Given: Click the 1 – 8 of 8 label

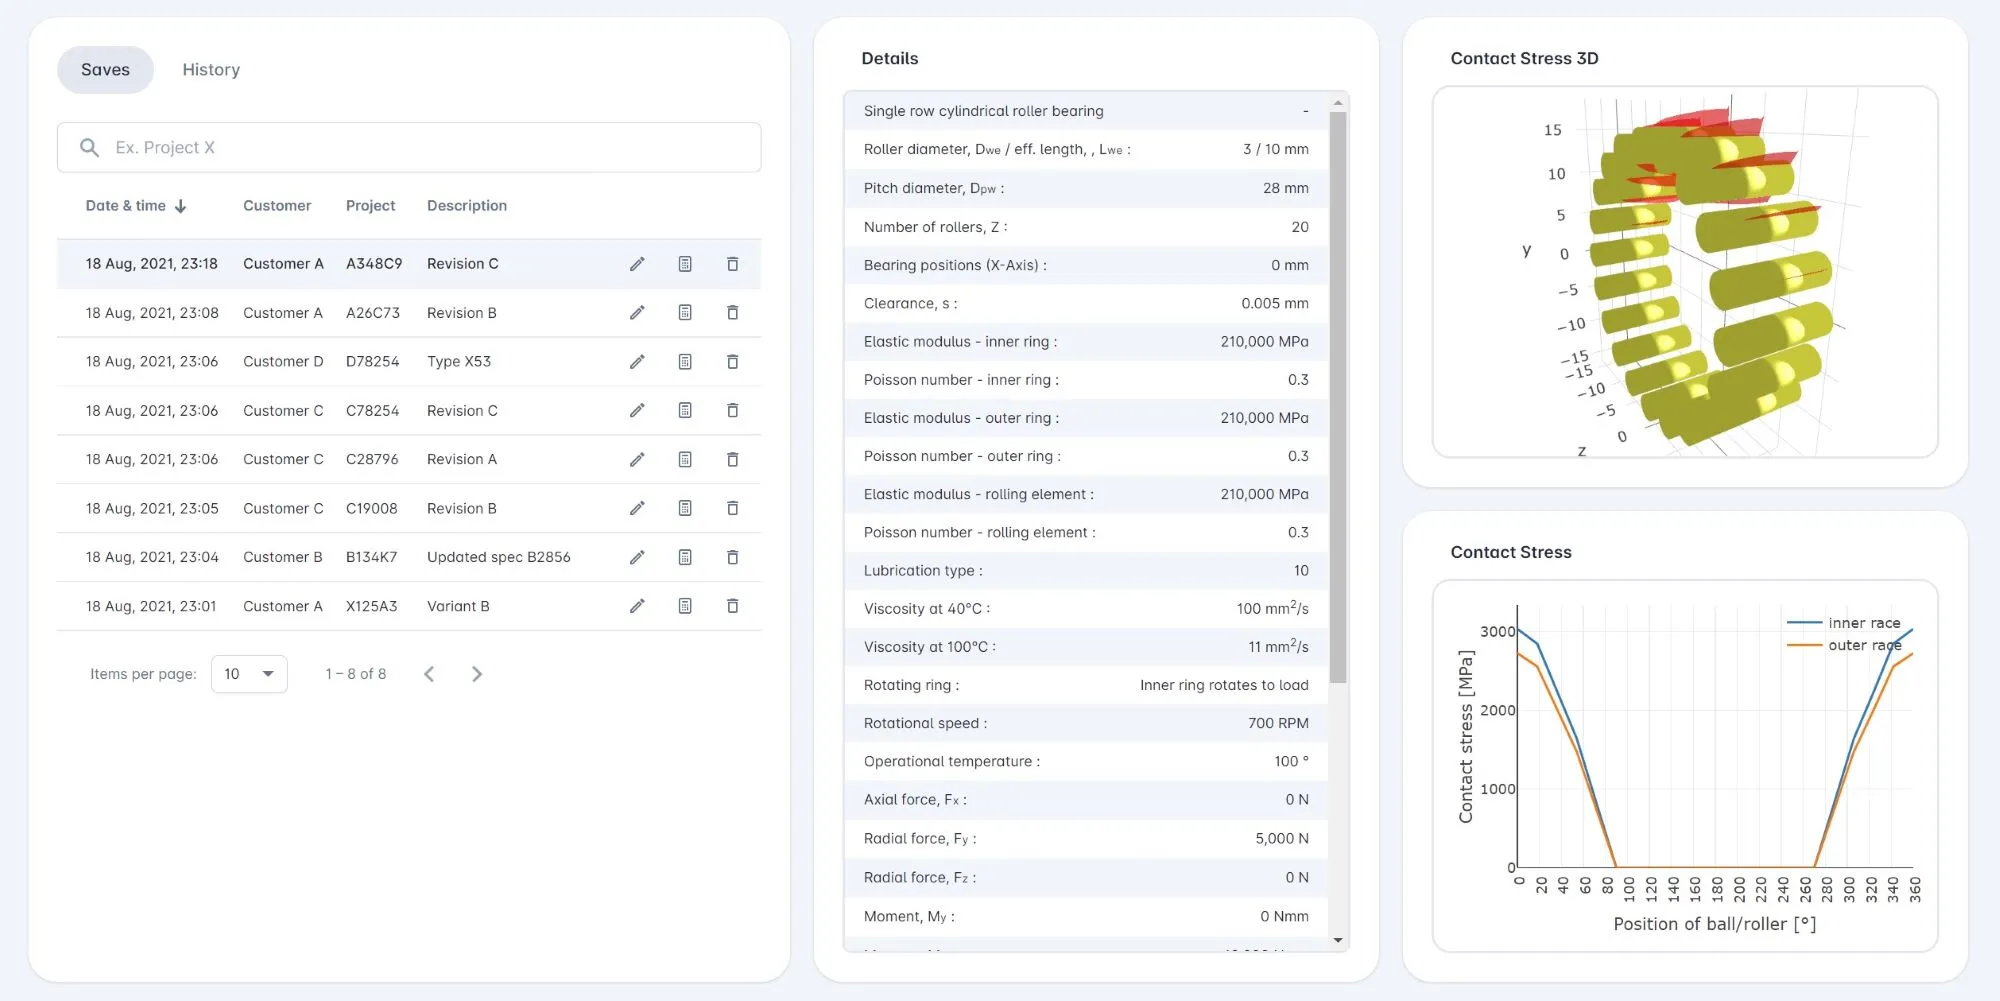Looking at the screenshot, I should 355,674.
